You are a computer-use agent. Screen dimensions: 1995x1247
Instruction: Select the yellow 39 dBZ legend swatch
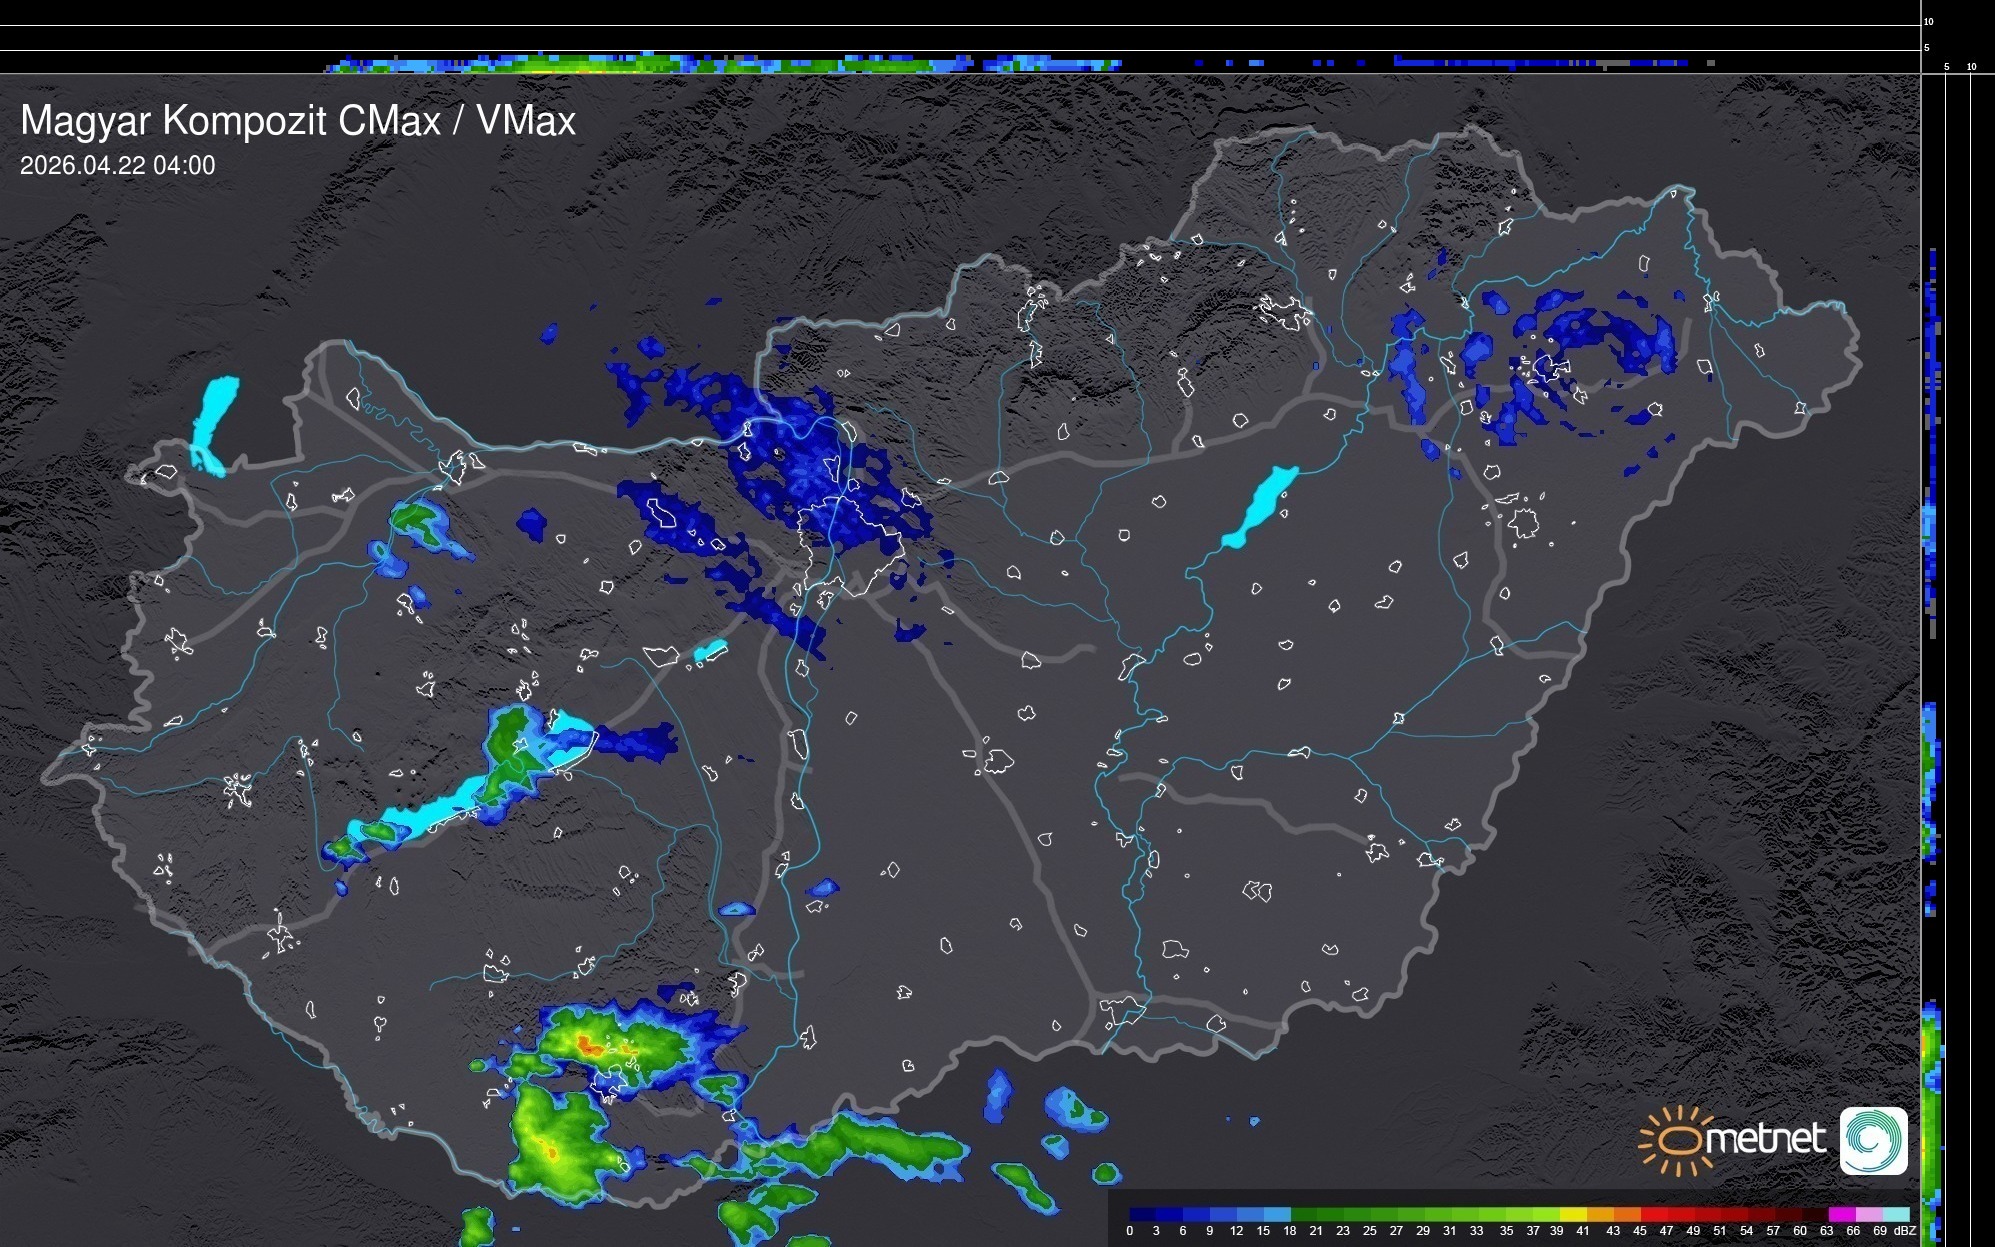tap(1573, 1214)
